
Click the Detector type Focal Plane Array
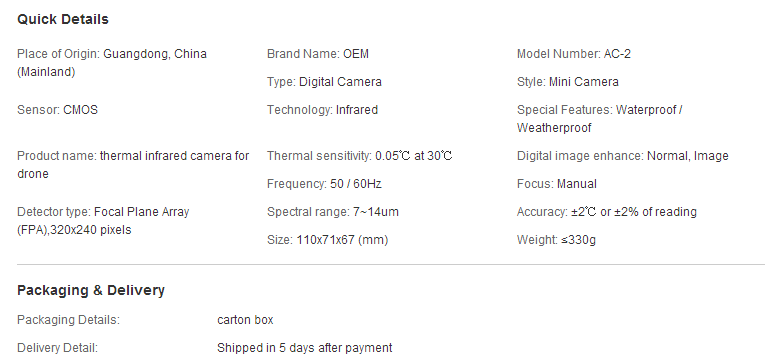pos(103,221)
